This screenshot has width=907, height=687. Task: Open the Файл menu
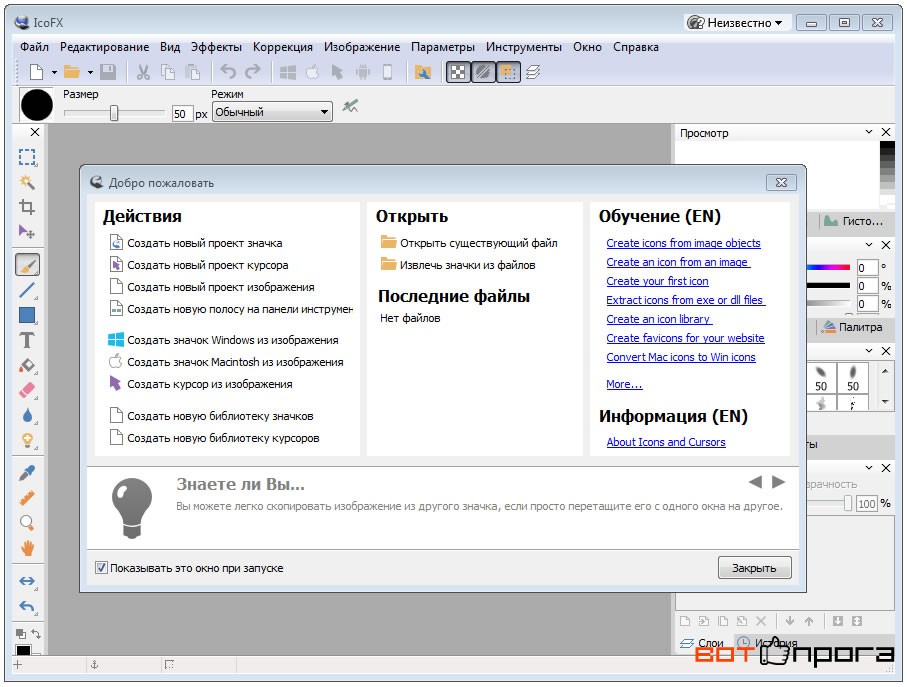pyautogui.click(x=34, y=47)
